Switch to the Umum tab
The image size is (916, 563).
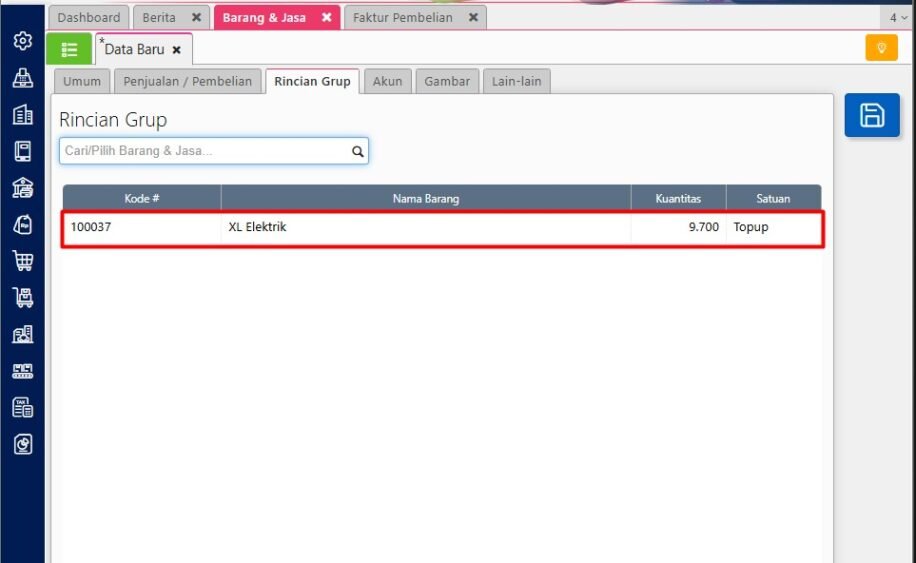82,81
